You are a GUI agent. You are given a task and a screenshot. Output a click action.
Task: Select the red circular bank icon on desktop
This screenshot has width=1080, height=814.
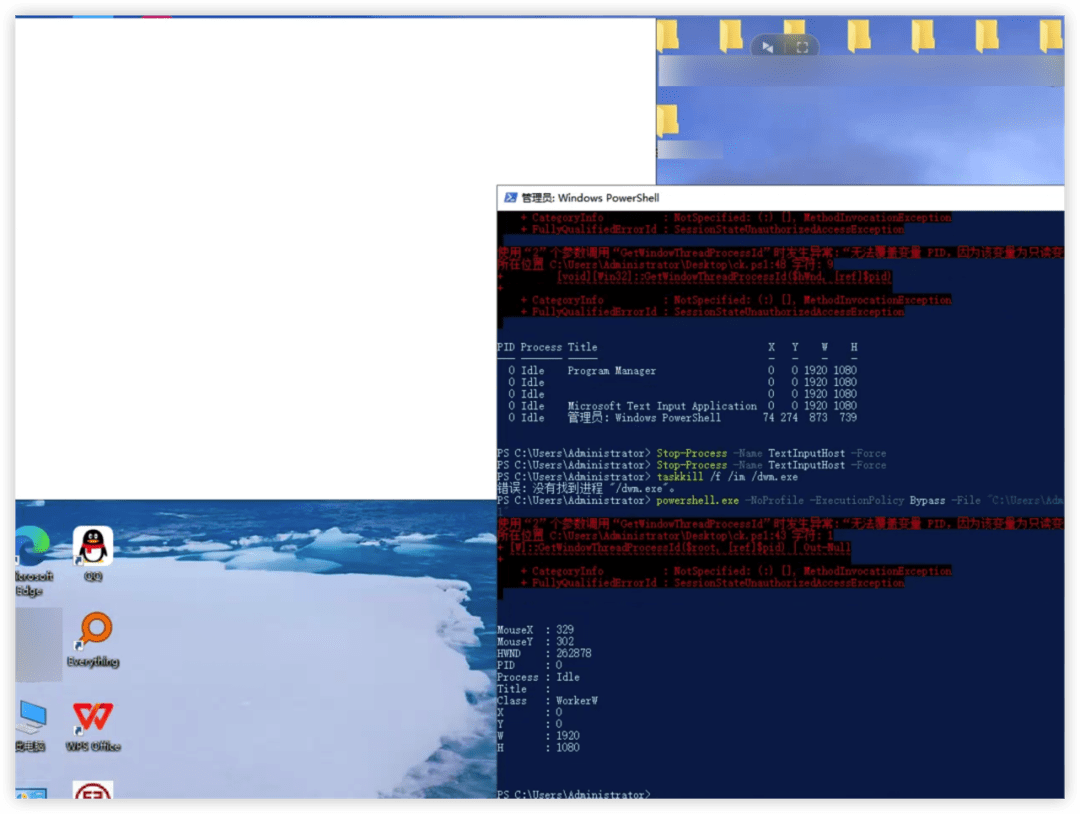93,791
